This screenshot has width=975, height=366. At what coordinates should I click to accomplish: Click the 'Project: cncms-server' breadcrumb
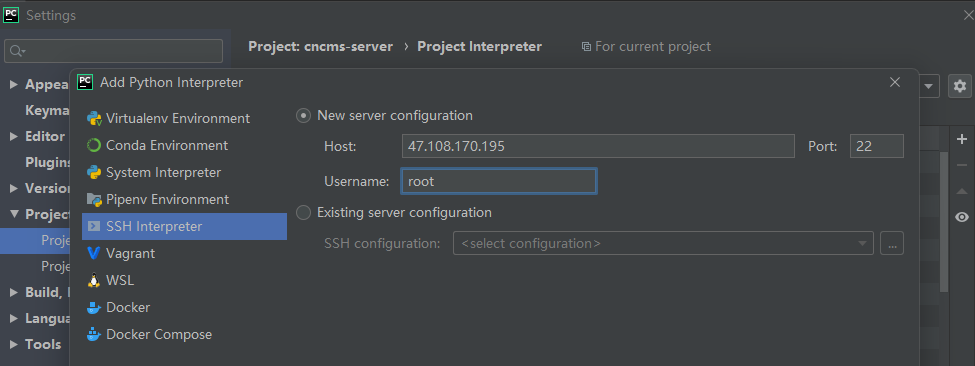click(x=320, y=47)
